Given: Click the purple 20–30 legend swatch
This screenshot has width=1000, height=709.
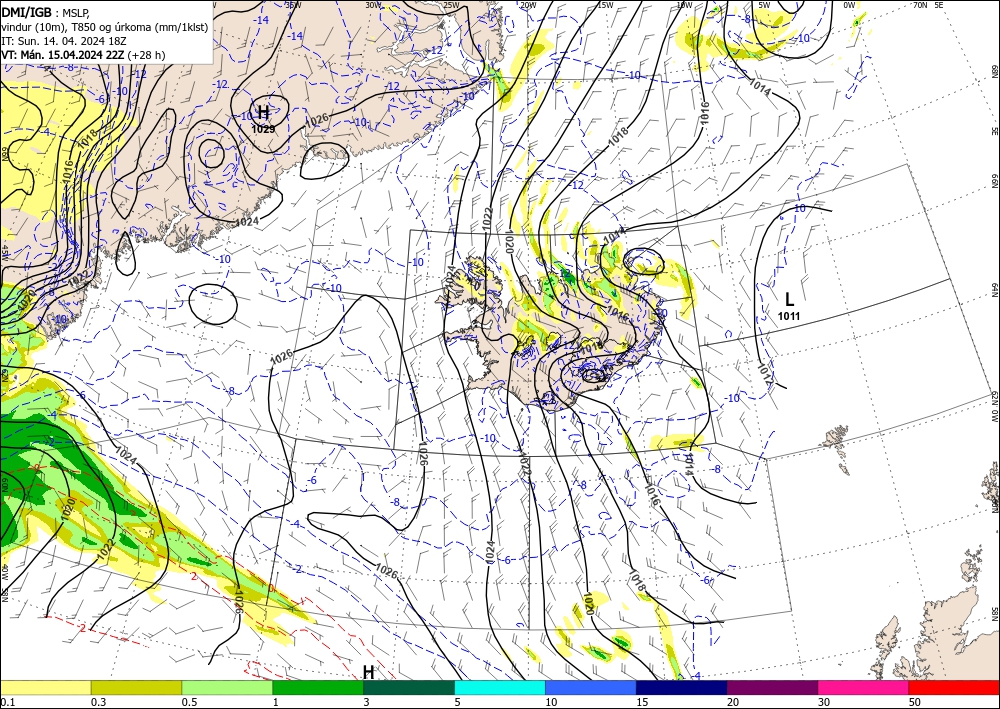Looking at the screenshot, I should [772, 687].
